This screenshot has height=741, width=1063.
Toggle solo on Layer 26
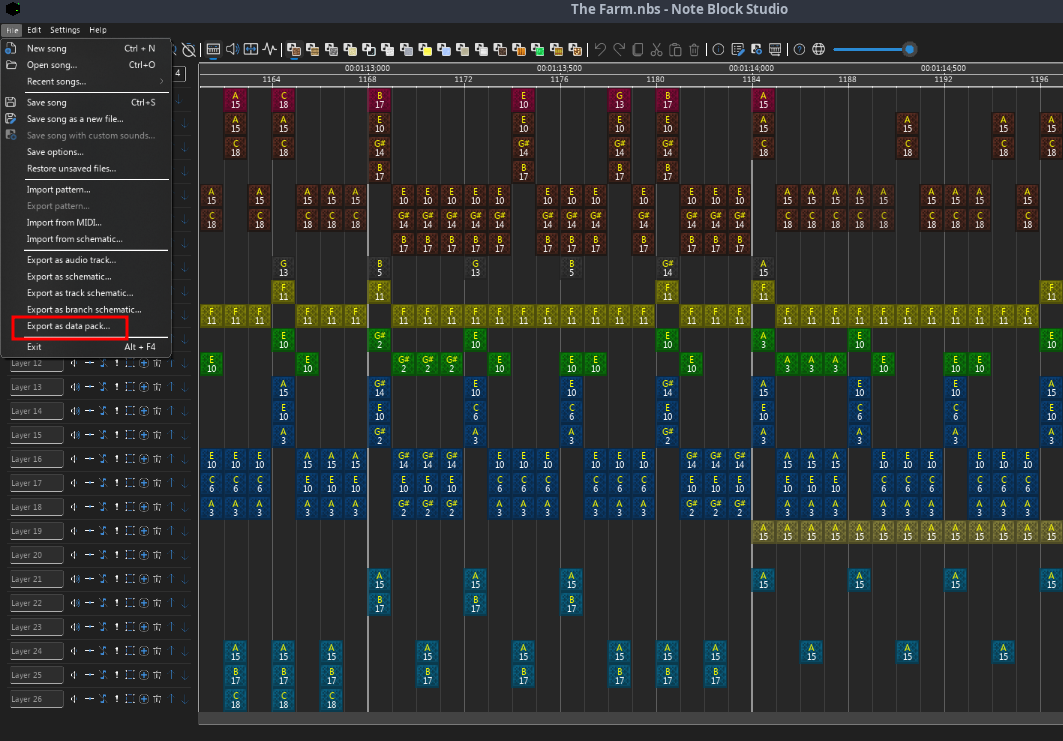[117, 699]
